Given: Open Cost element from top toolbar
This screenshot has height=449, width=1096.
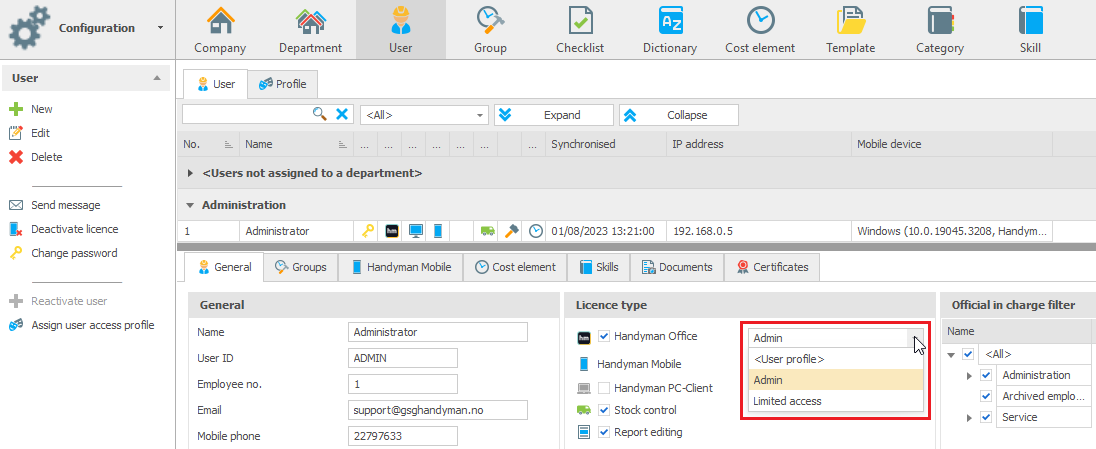Looking at the screenshot, I should (760, 20).
